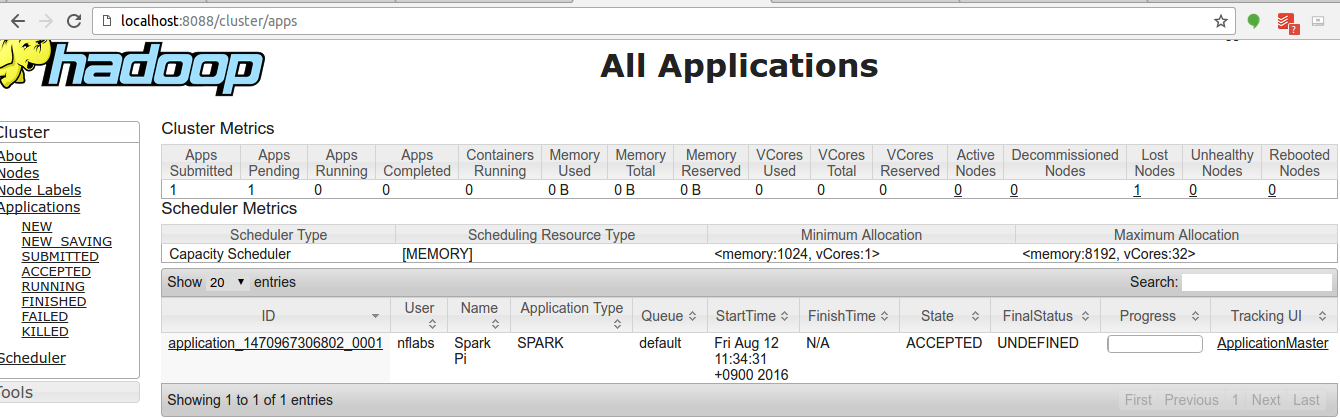Bookmark this page with the star icon
The width and height of the screenshot is (1340, 418).
pyautogui.click(x=1221, y=20)
